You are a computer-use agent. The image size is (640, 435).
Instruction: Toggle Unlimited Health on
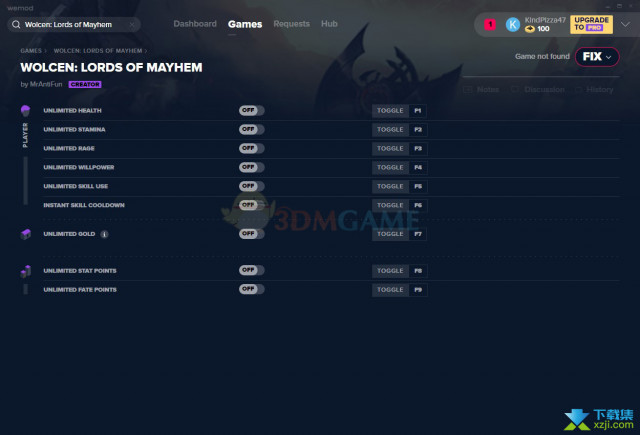pos(251,111)
